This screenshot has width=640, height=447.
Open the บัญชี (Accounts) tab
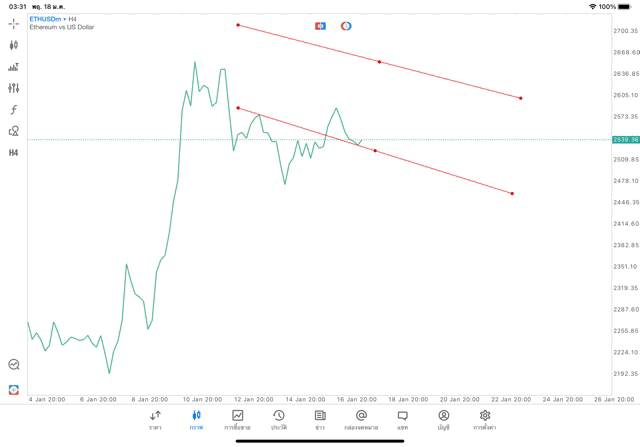443,420
